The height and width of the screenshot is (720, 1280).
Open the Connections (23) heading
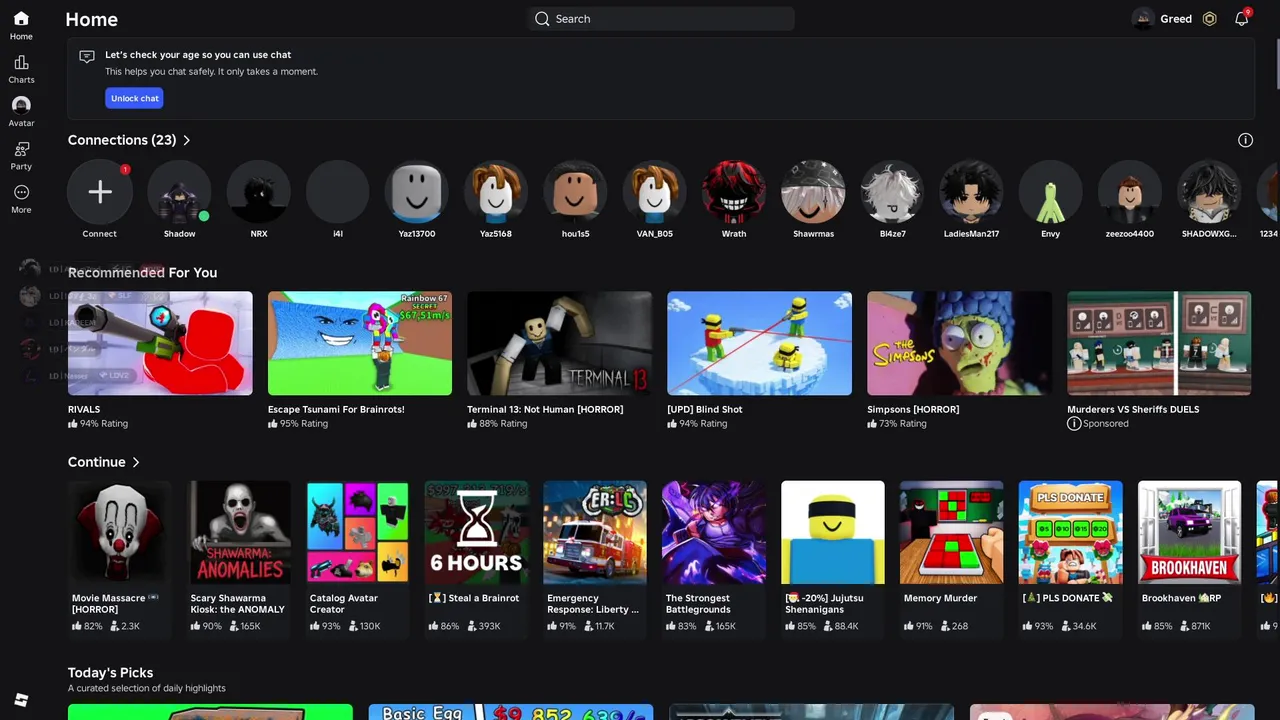coord(122,140)
